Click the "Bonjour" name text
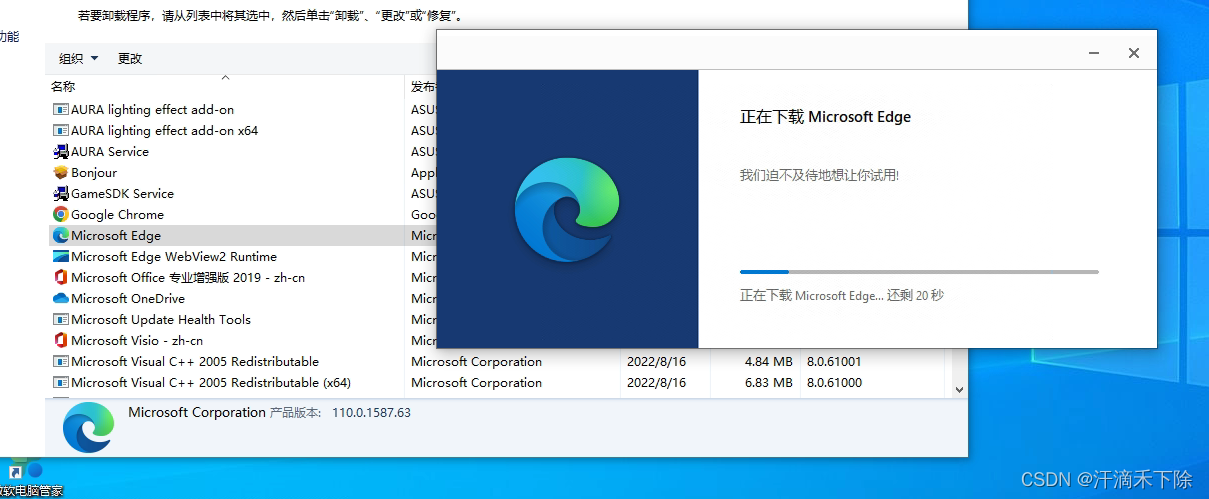Viewport: 1209px width, 499px height. click(94, 173)
